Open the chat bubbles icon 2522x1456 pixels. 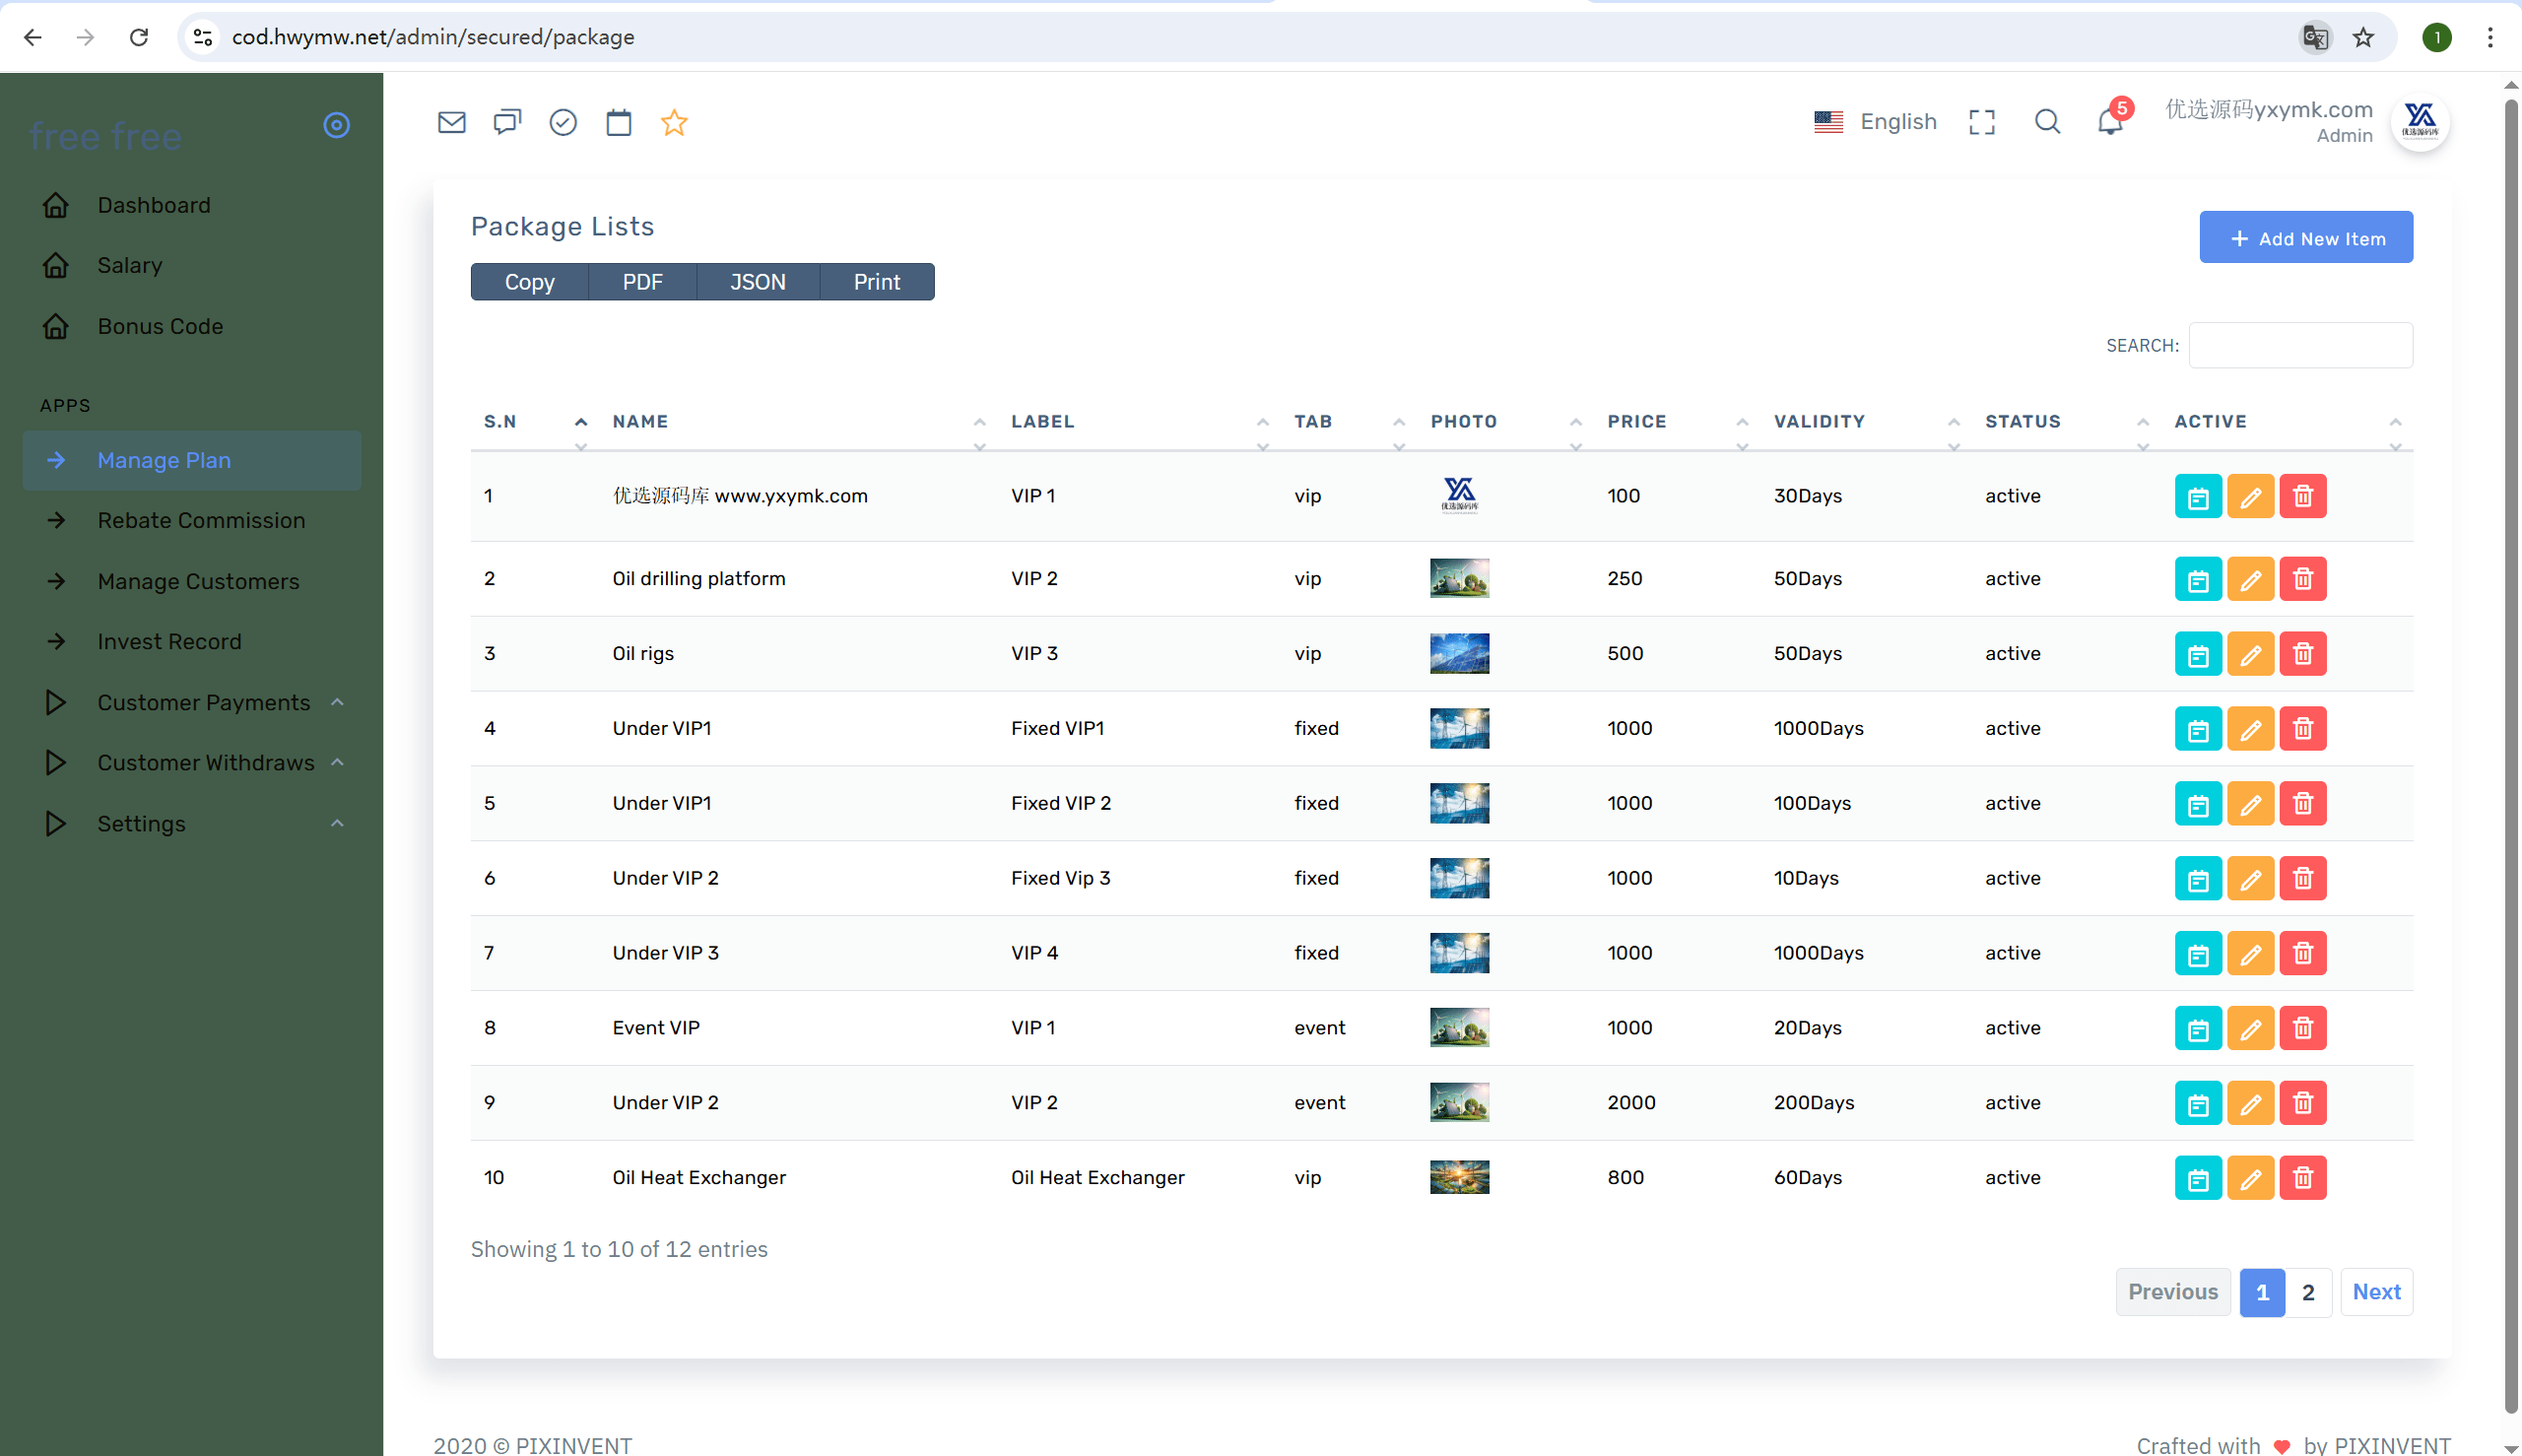[x=508, y=122]
